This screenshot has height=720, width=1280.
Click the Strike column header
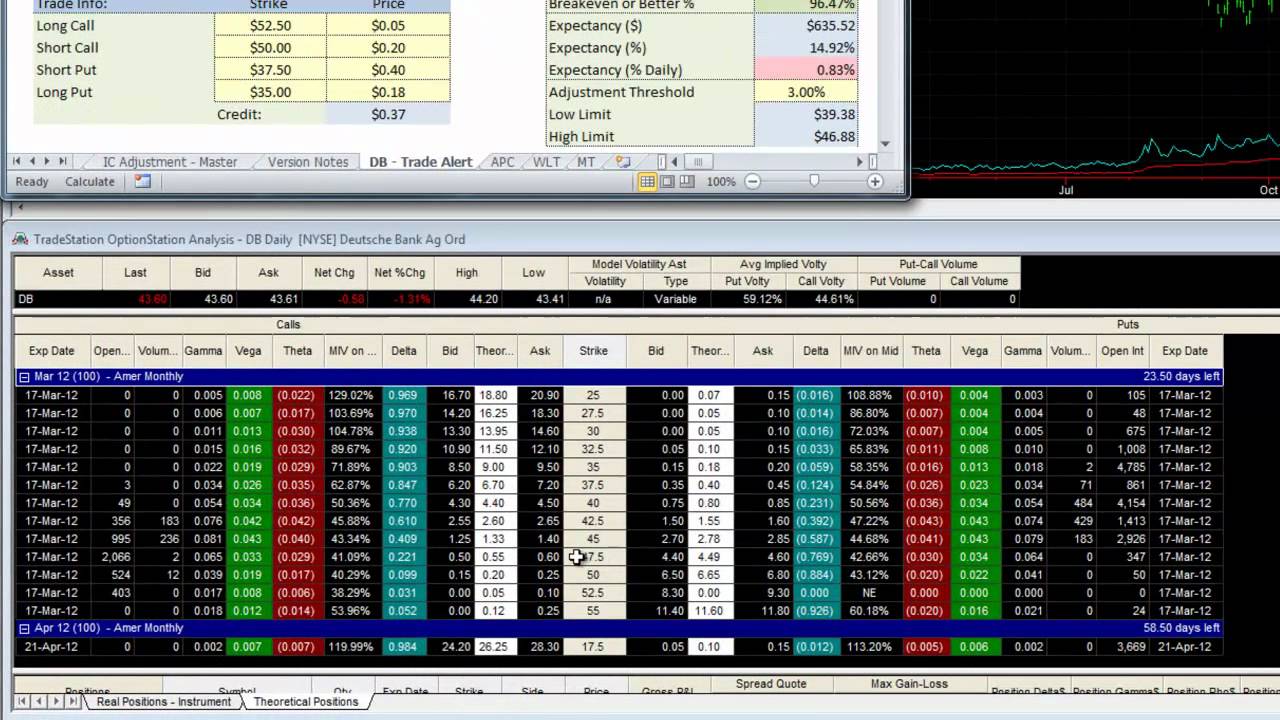coord(593,351)
